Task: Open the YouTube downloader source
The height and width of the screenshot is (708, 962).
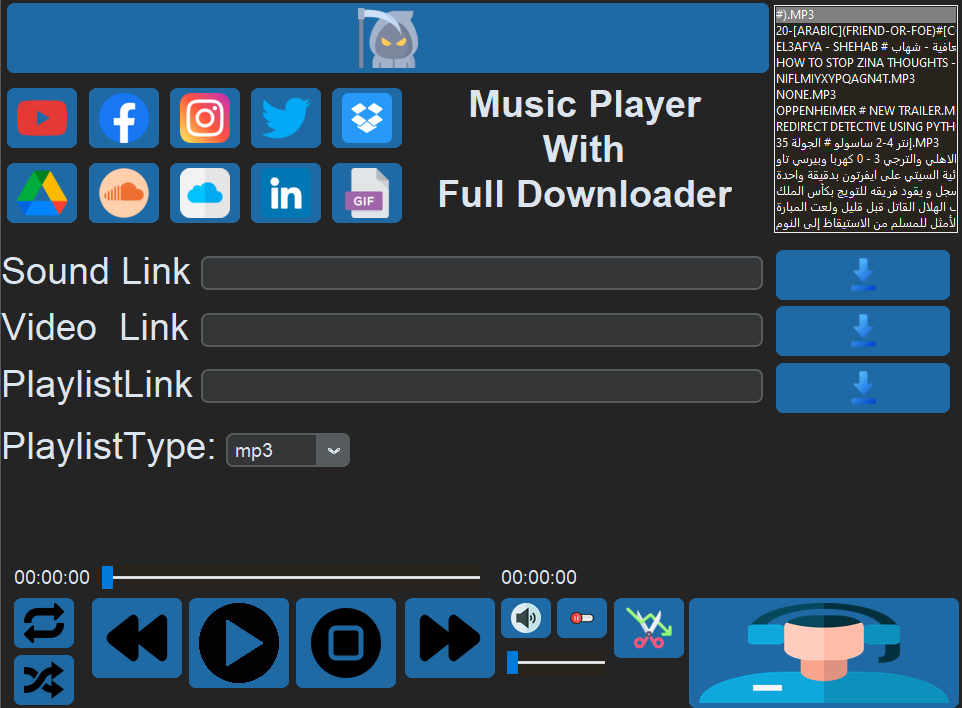Action: click(42, 118)
